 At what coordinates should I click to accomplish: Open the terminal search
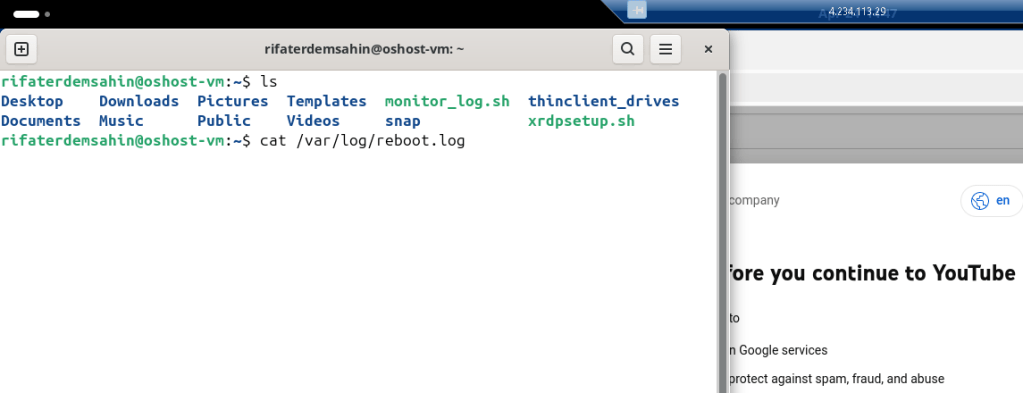(628, 49)
